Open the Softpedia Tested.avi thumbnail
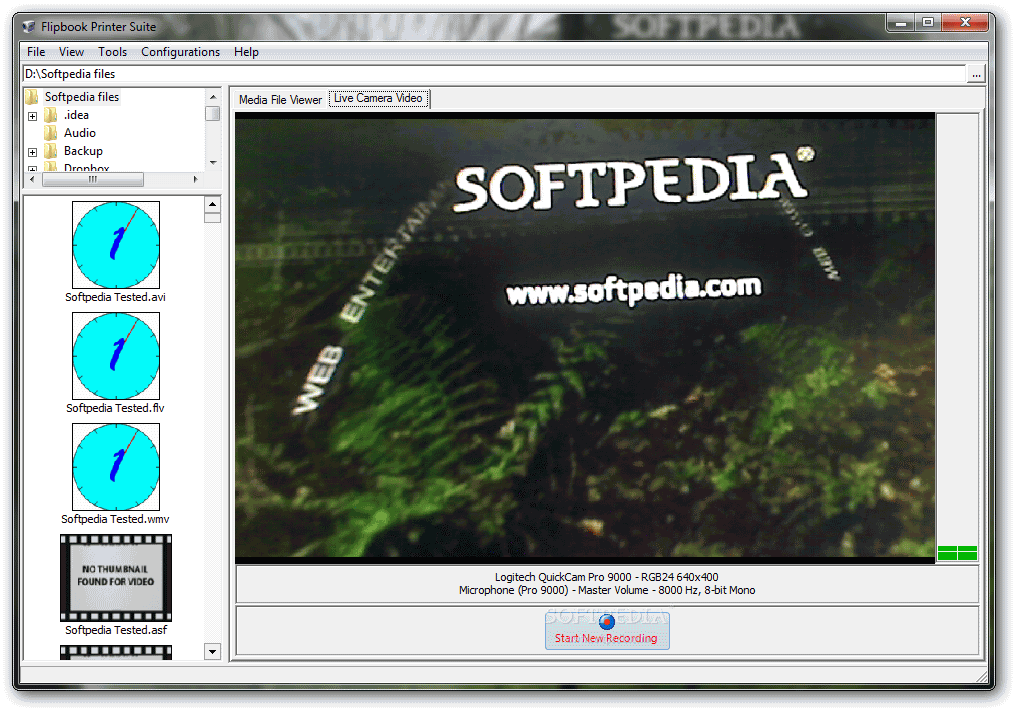Viewport: 1016px width, 711px height. pos(116,245)
